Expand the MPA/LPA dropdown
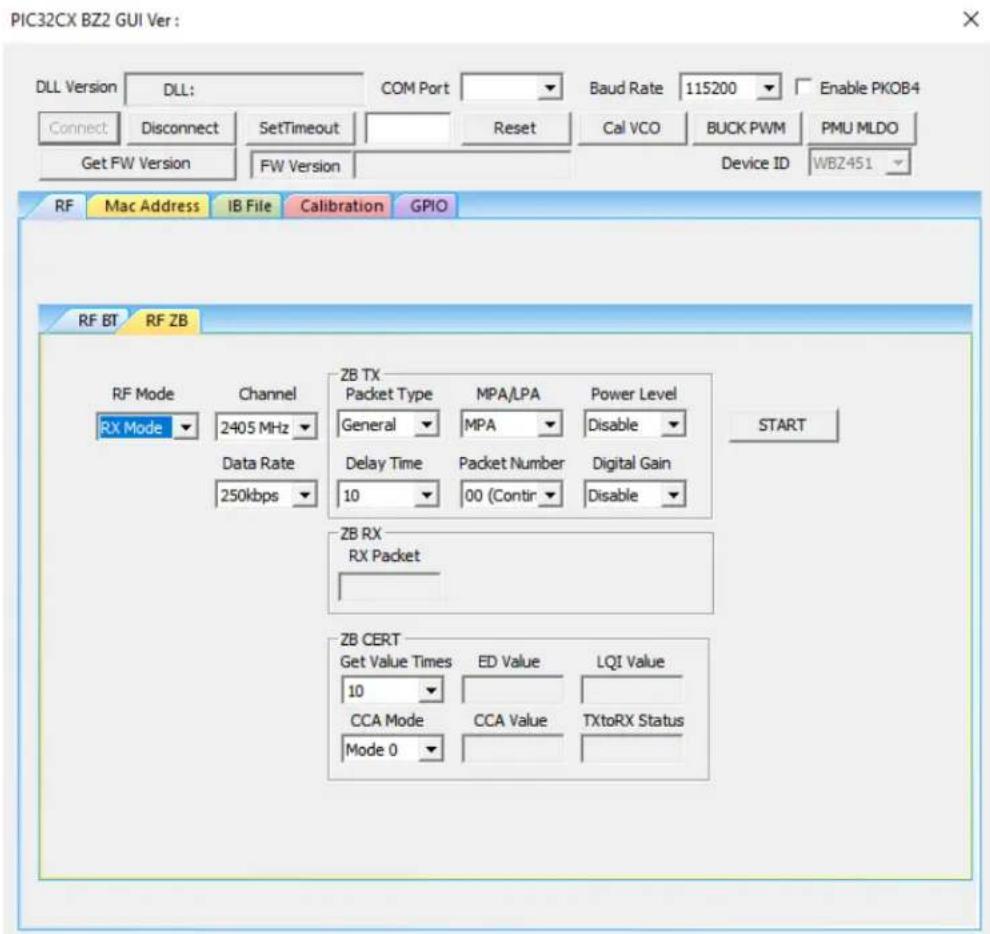This screenshot has height=934, width=990. click(550, 424)
